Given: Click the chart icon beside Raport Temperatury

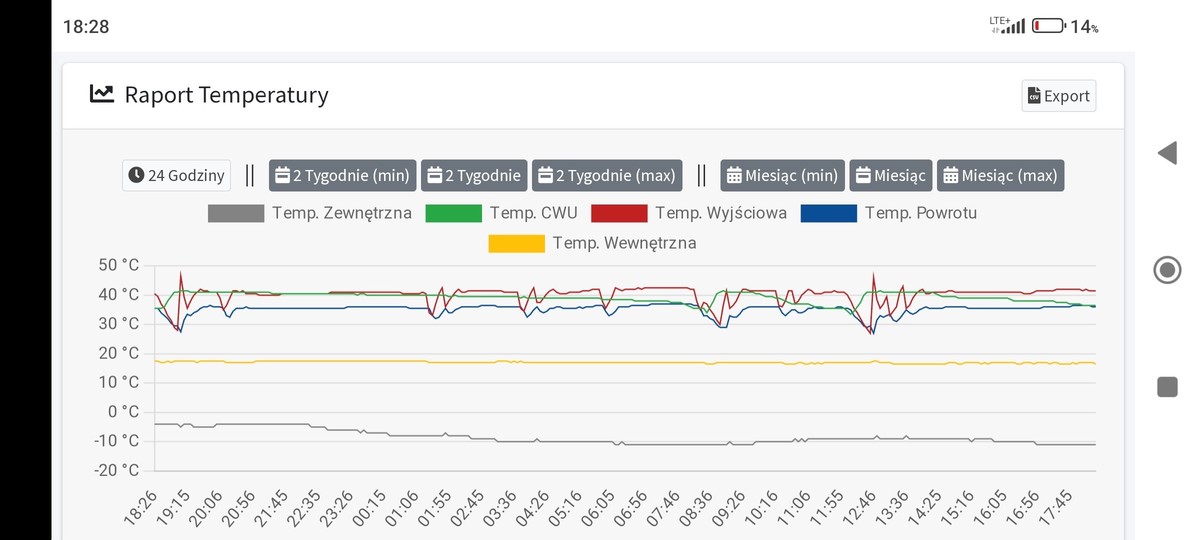Looking at the screenshot, I should point(101,94).
